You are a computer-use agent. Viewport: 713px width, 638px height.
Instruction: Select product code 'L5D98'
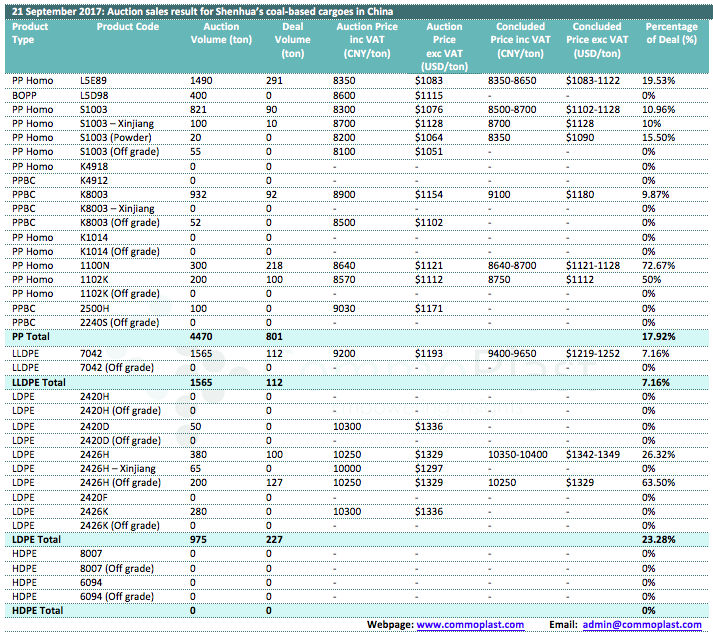pos(94,95)
